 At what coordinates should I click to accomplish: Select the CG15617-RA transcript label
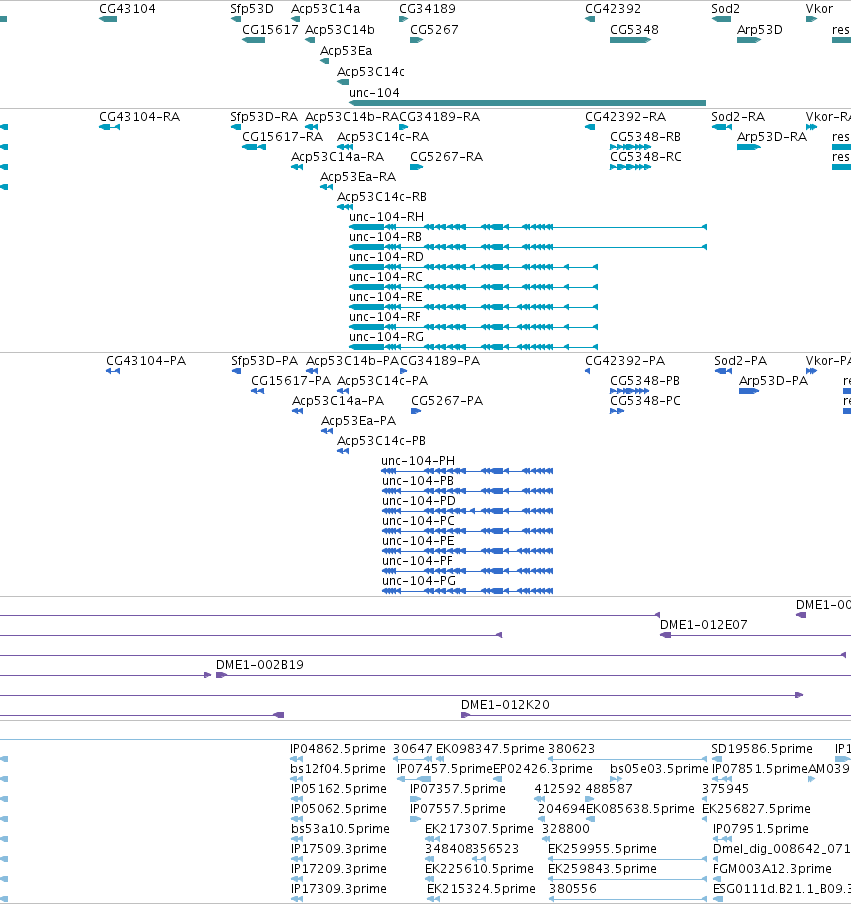tap(283, 137)
